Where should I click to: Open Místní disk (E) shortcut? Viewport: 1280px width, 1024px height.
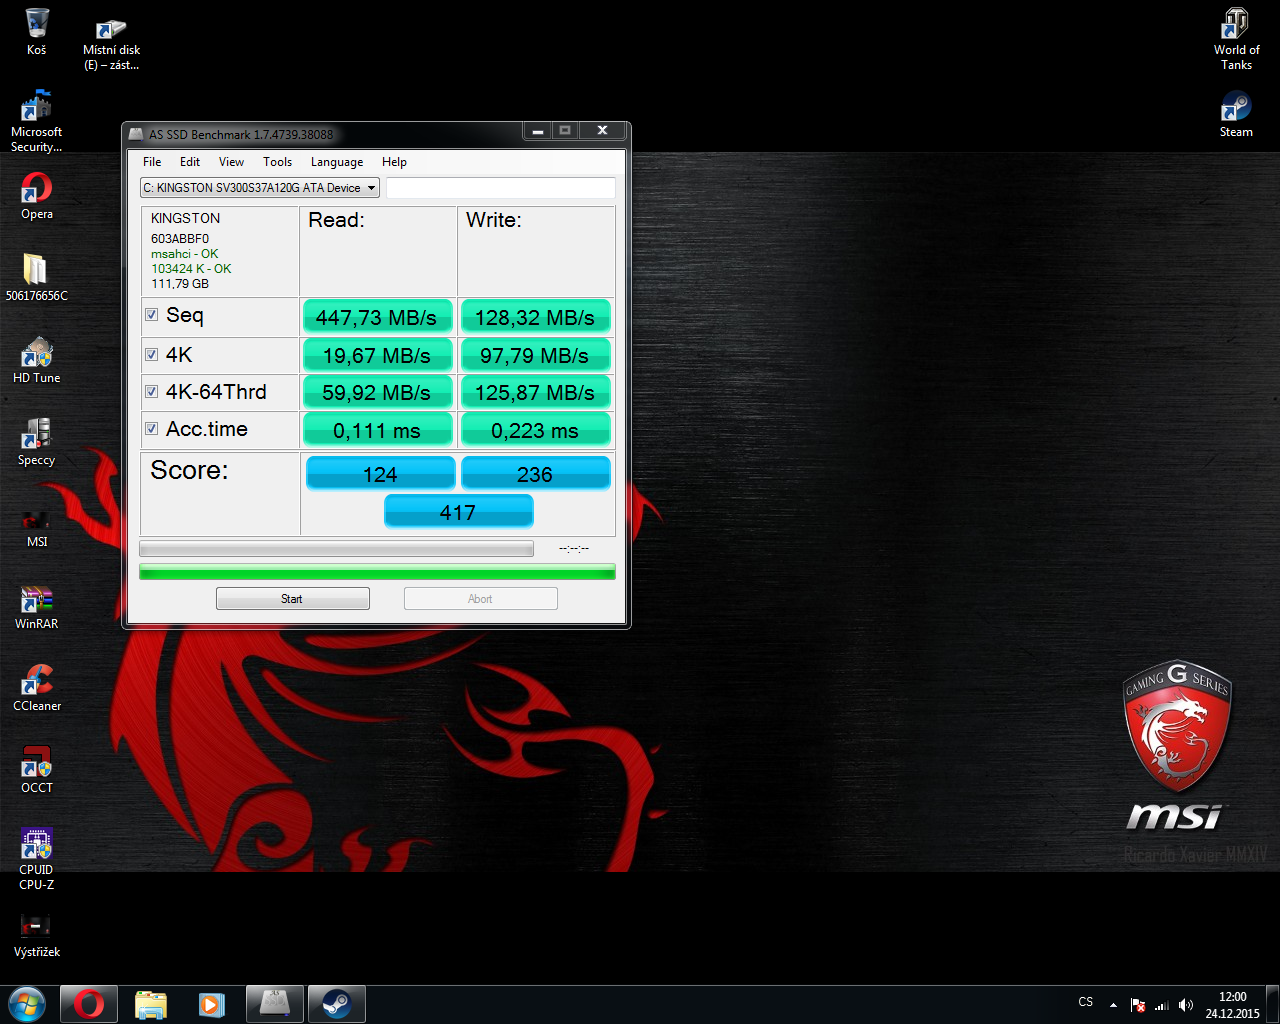pyautogui.click(x=111, y=45)
